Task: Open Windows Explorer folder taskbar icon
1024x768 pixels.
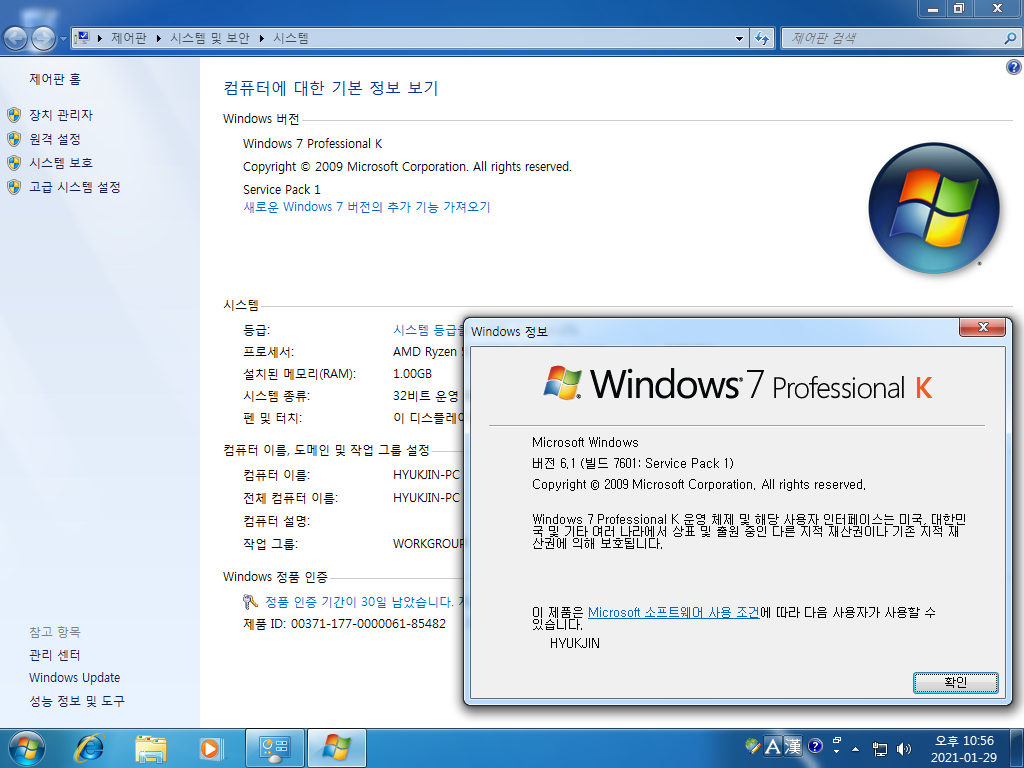Action: coord(150,748)
